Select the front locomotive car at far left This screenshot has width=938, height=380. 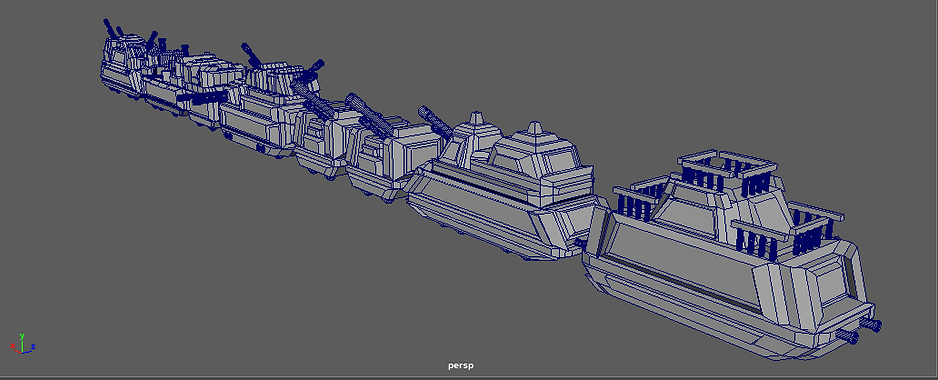tap(123, 65)
